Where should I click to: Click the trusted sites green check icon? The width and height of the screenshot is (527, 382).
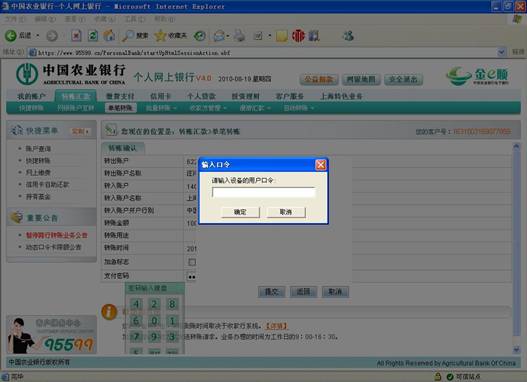pyautogui.click(x=450, y=377)
